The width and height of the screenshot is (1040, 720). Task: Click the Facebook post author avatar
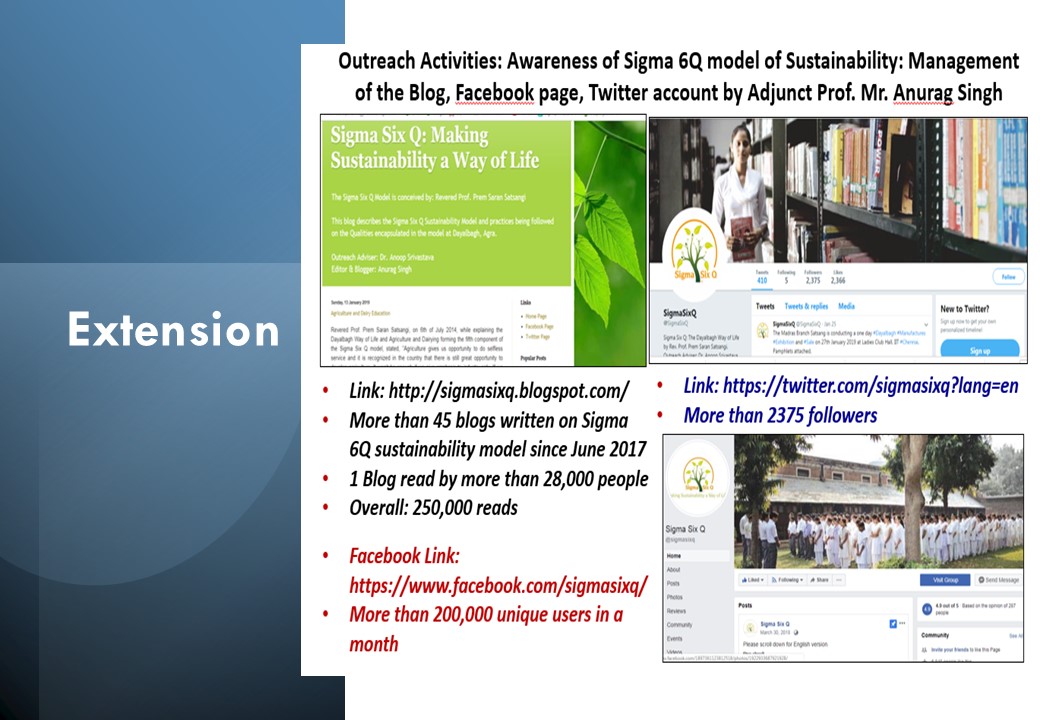[x=750, y=627]
